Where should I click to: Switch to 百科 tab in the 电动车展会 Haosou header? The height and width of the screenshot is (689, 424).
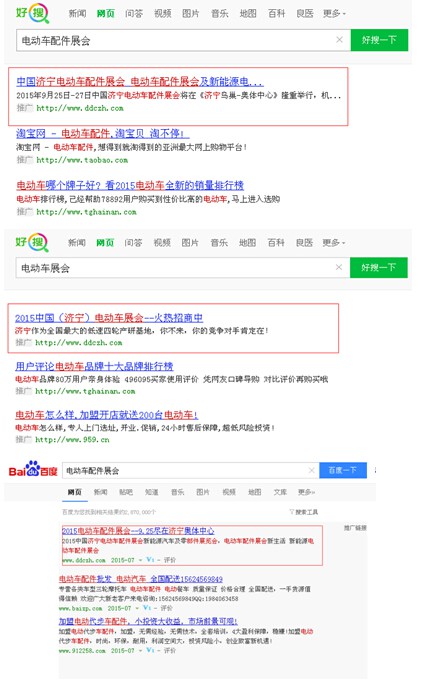[276, 243]
